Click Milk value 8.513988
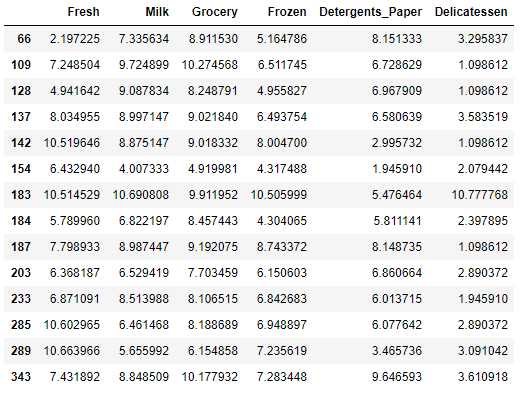This screenshot has height=396, width=521. point(144,299)
